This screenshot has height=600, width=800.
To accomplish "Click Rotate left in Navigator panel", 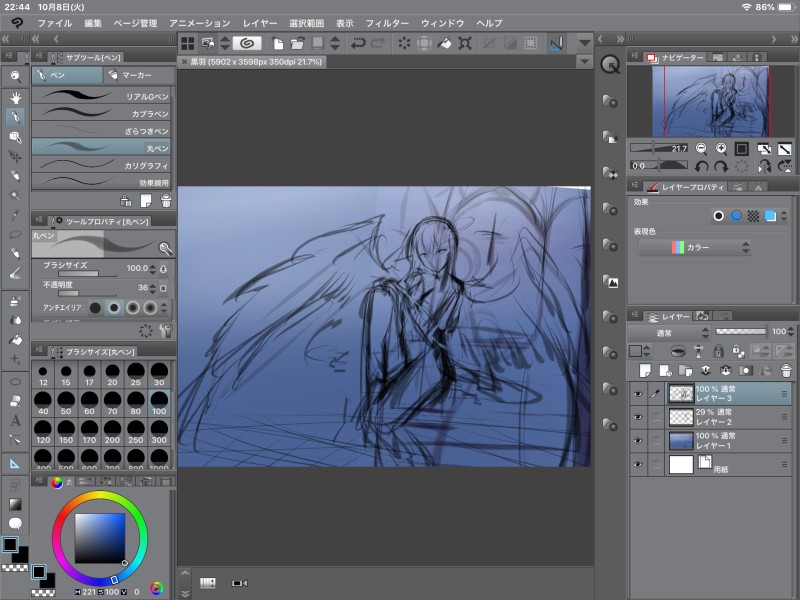I will click(702, 166).
